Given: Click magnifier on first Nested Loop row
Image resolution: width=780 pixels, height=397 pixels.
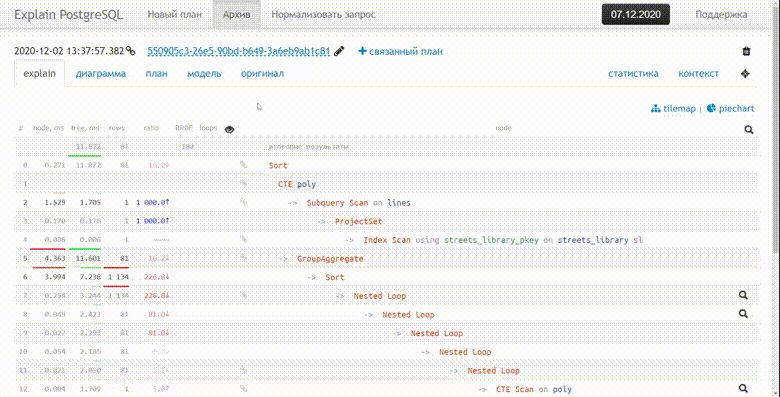Looking at the screenshot, I should [743, 295].
